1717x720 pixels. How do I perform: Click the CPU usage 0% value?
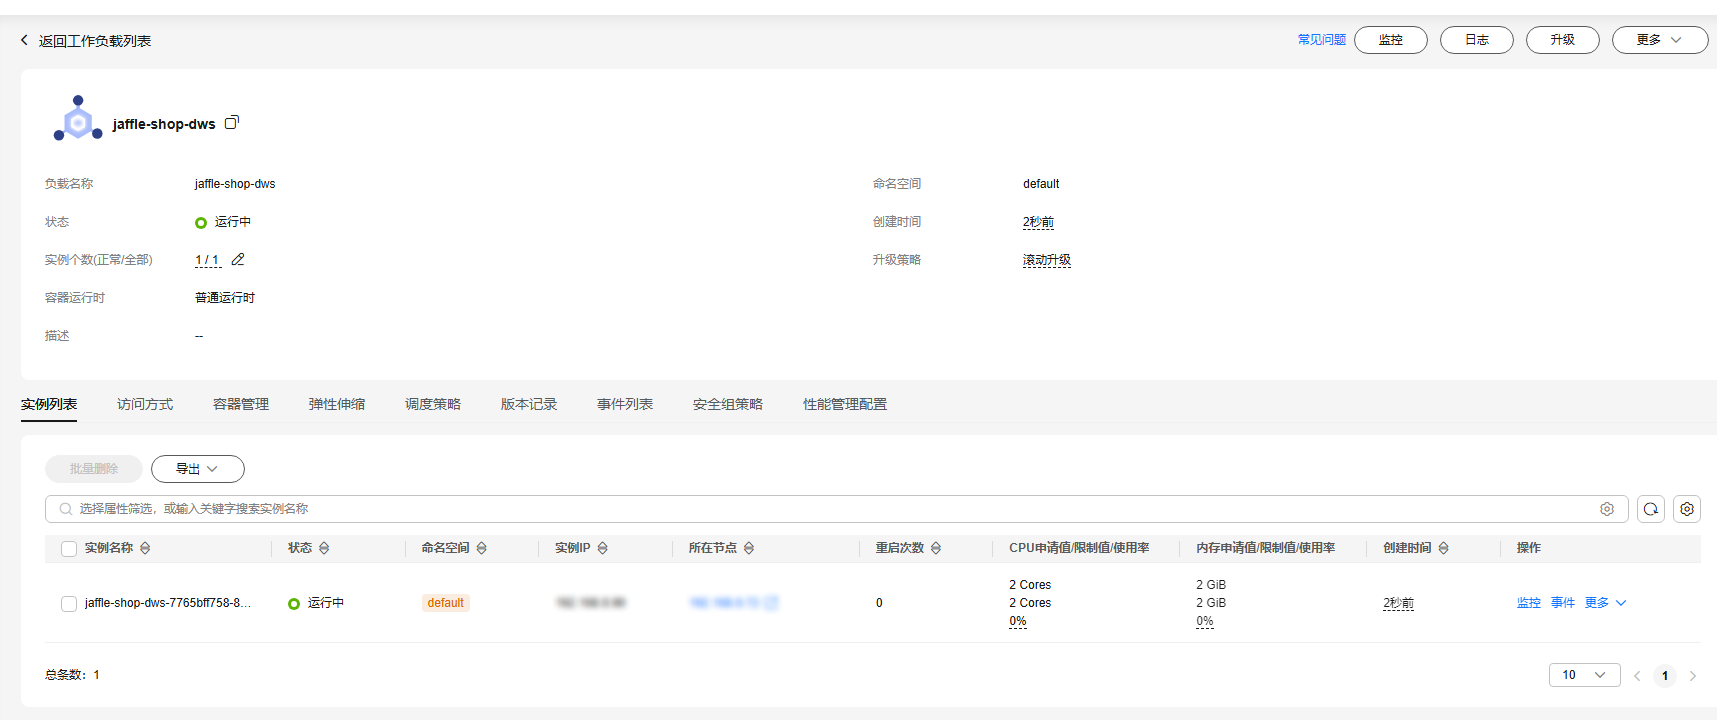[x=1018, y=621]
